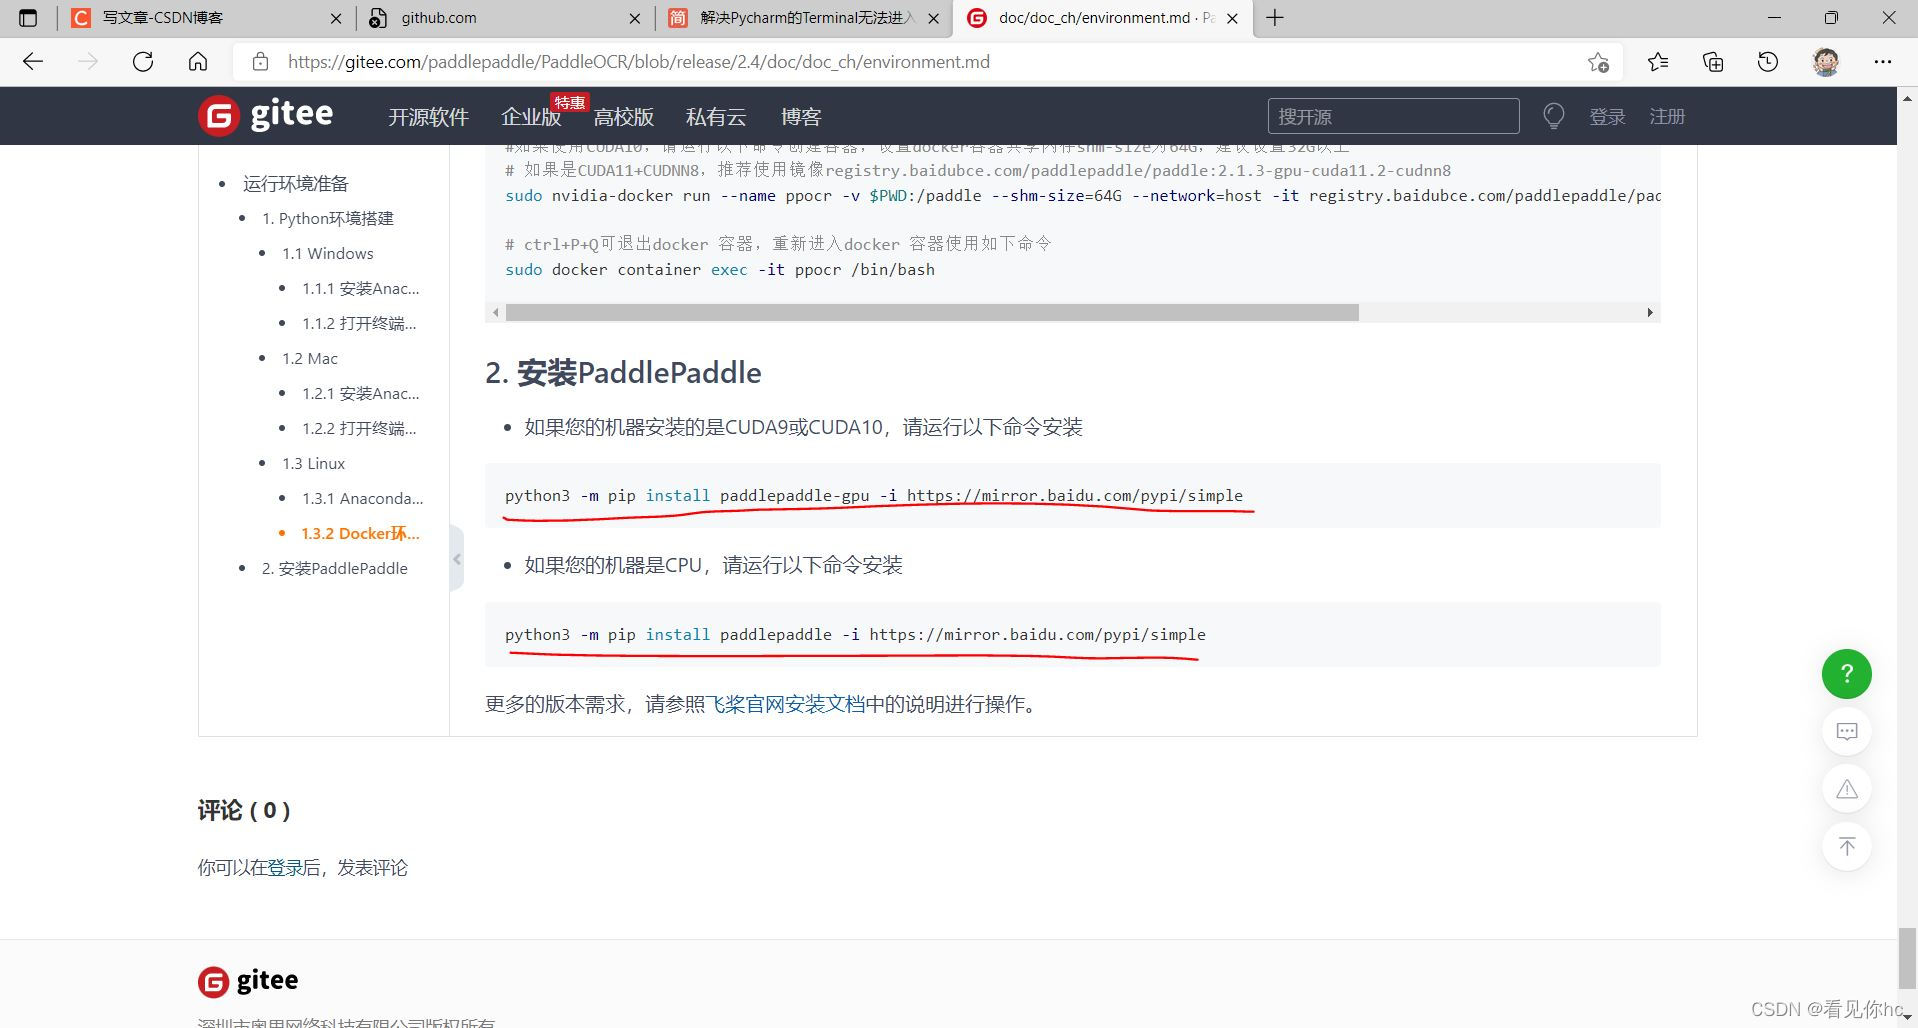The image size is (1918, 1028).
Task: Jump to top with arrow button
Action: (1847, 846)
